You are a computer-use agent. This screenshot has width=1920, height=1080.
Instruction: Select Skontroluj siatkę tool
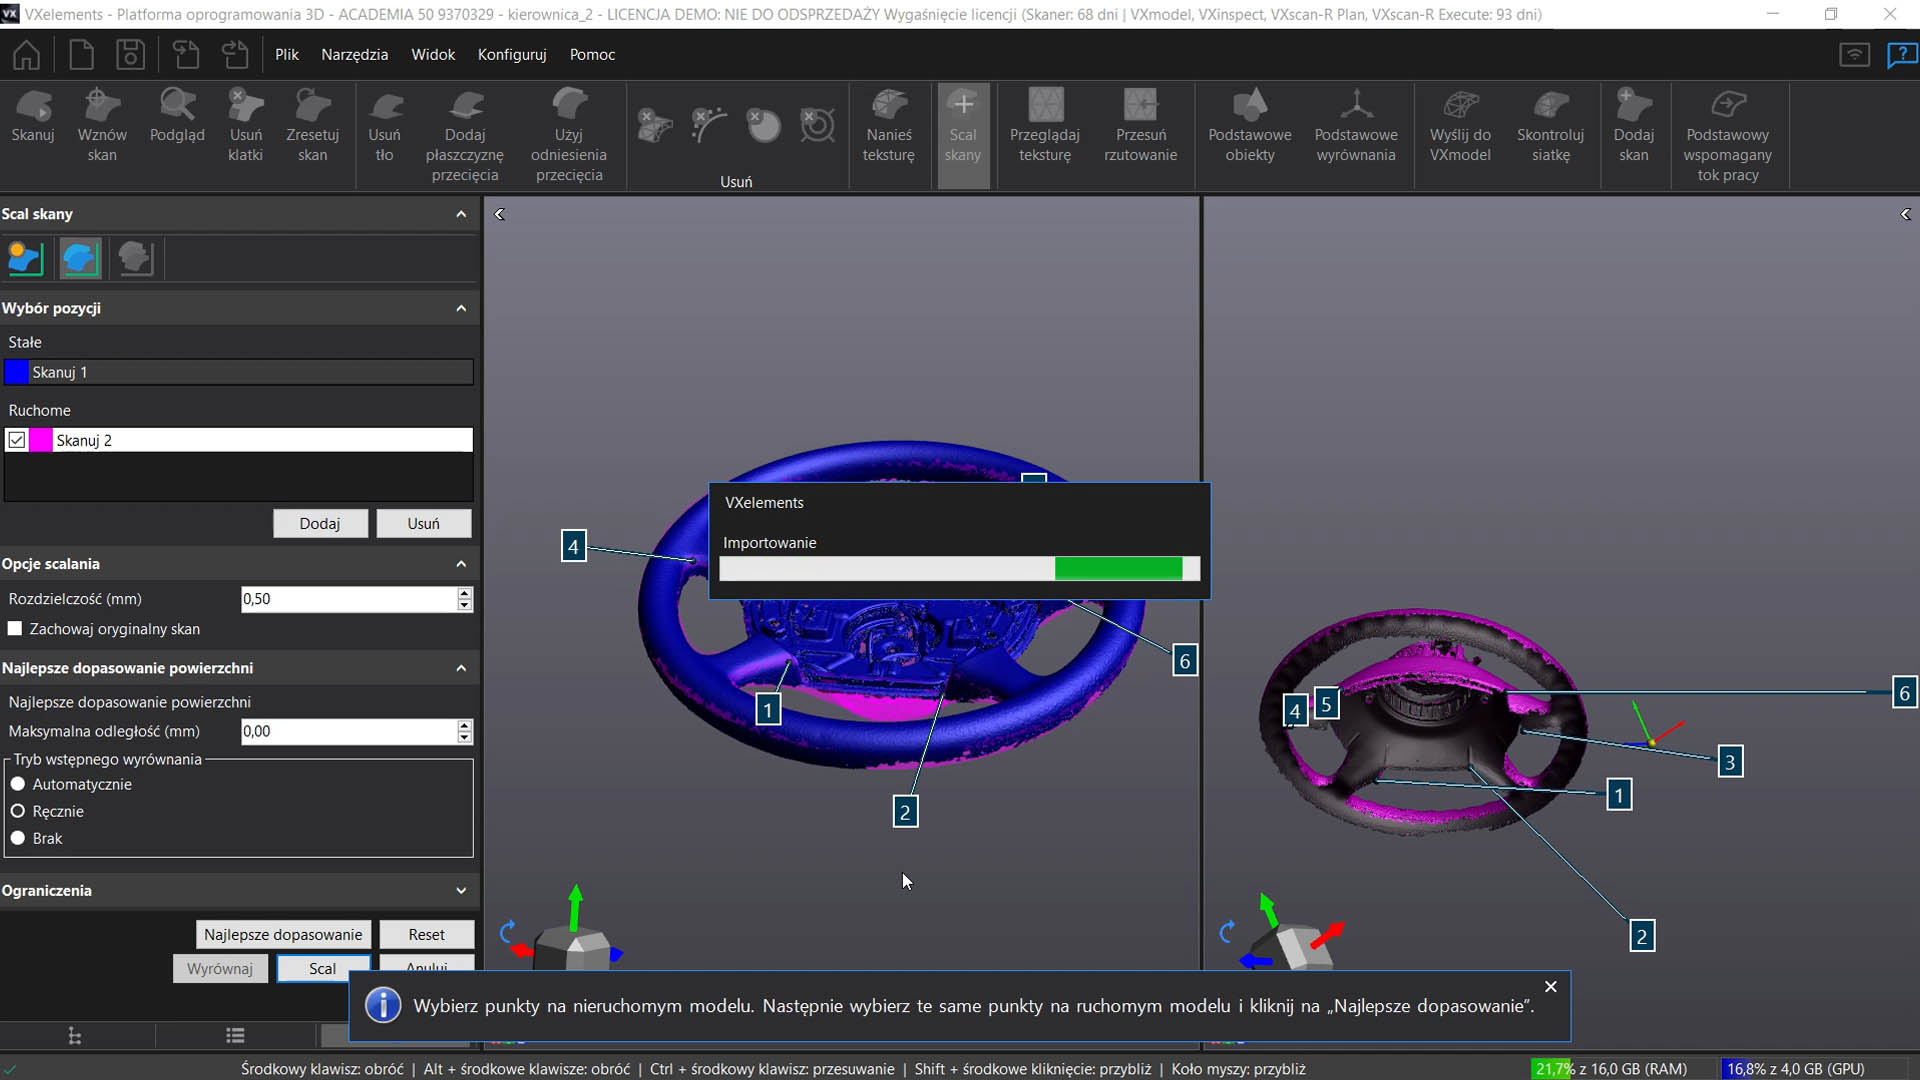pos(1551,126)
